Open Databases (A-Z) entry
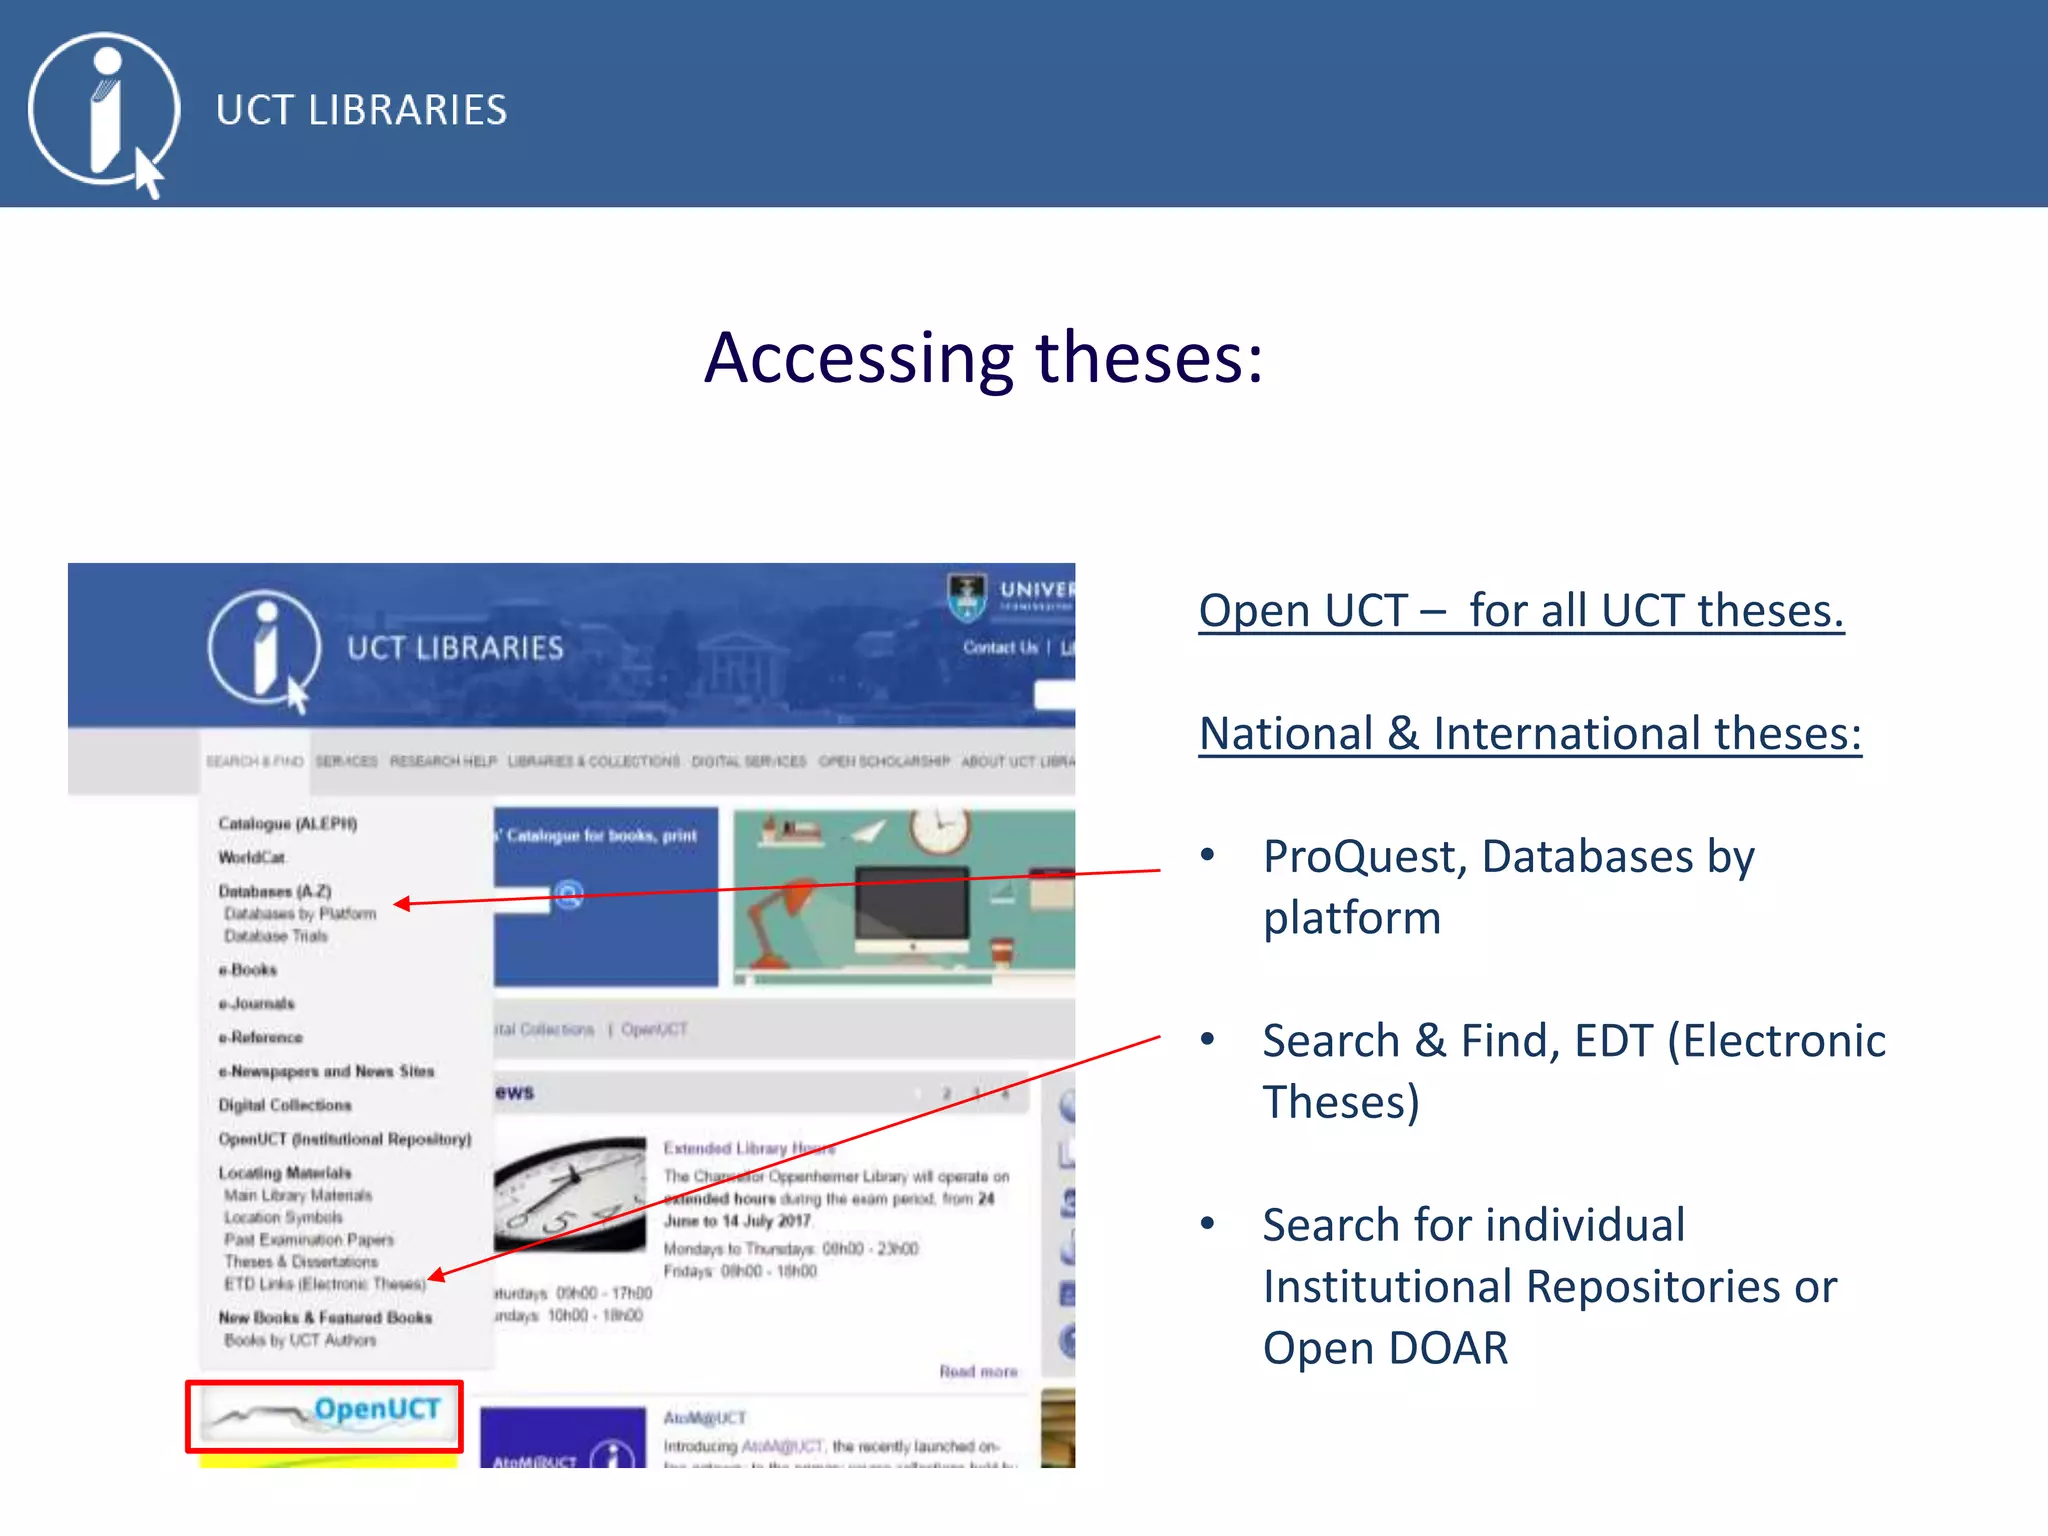The width and height of the screenshot is (2048, 1536). [275, 890]
